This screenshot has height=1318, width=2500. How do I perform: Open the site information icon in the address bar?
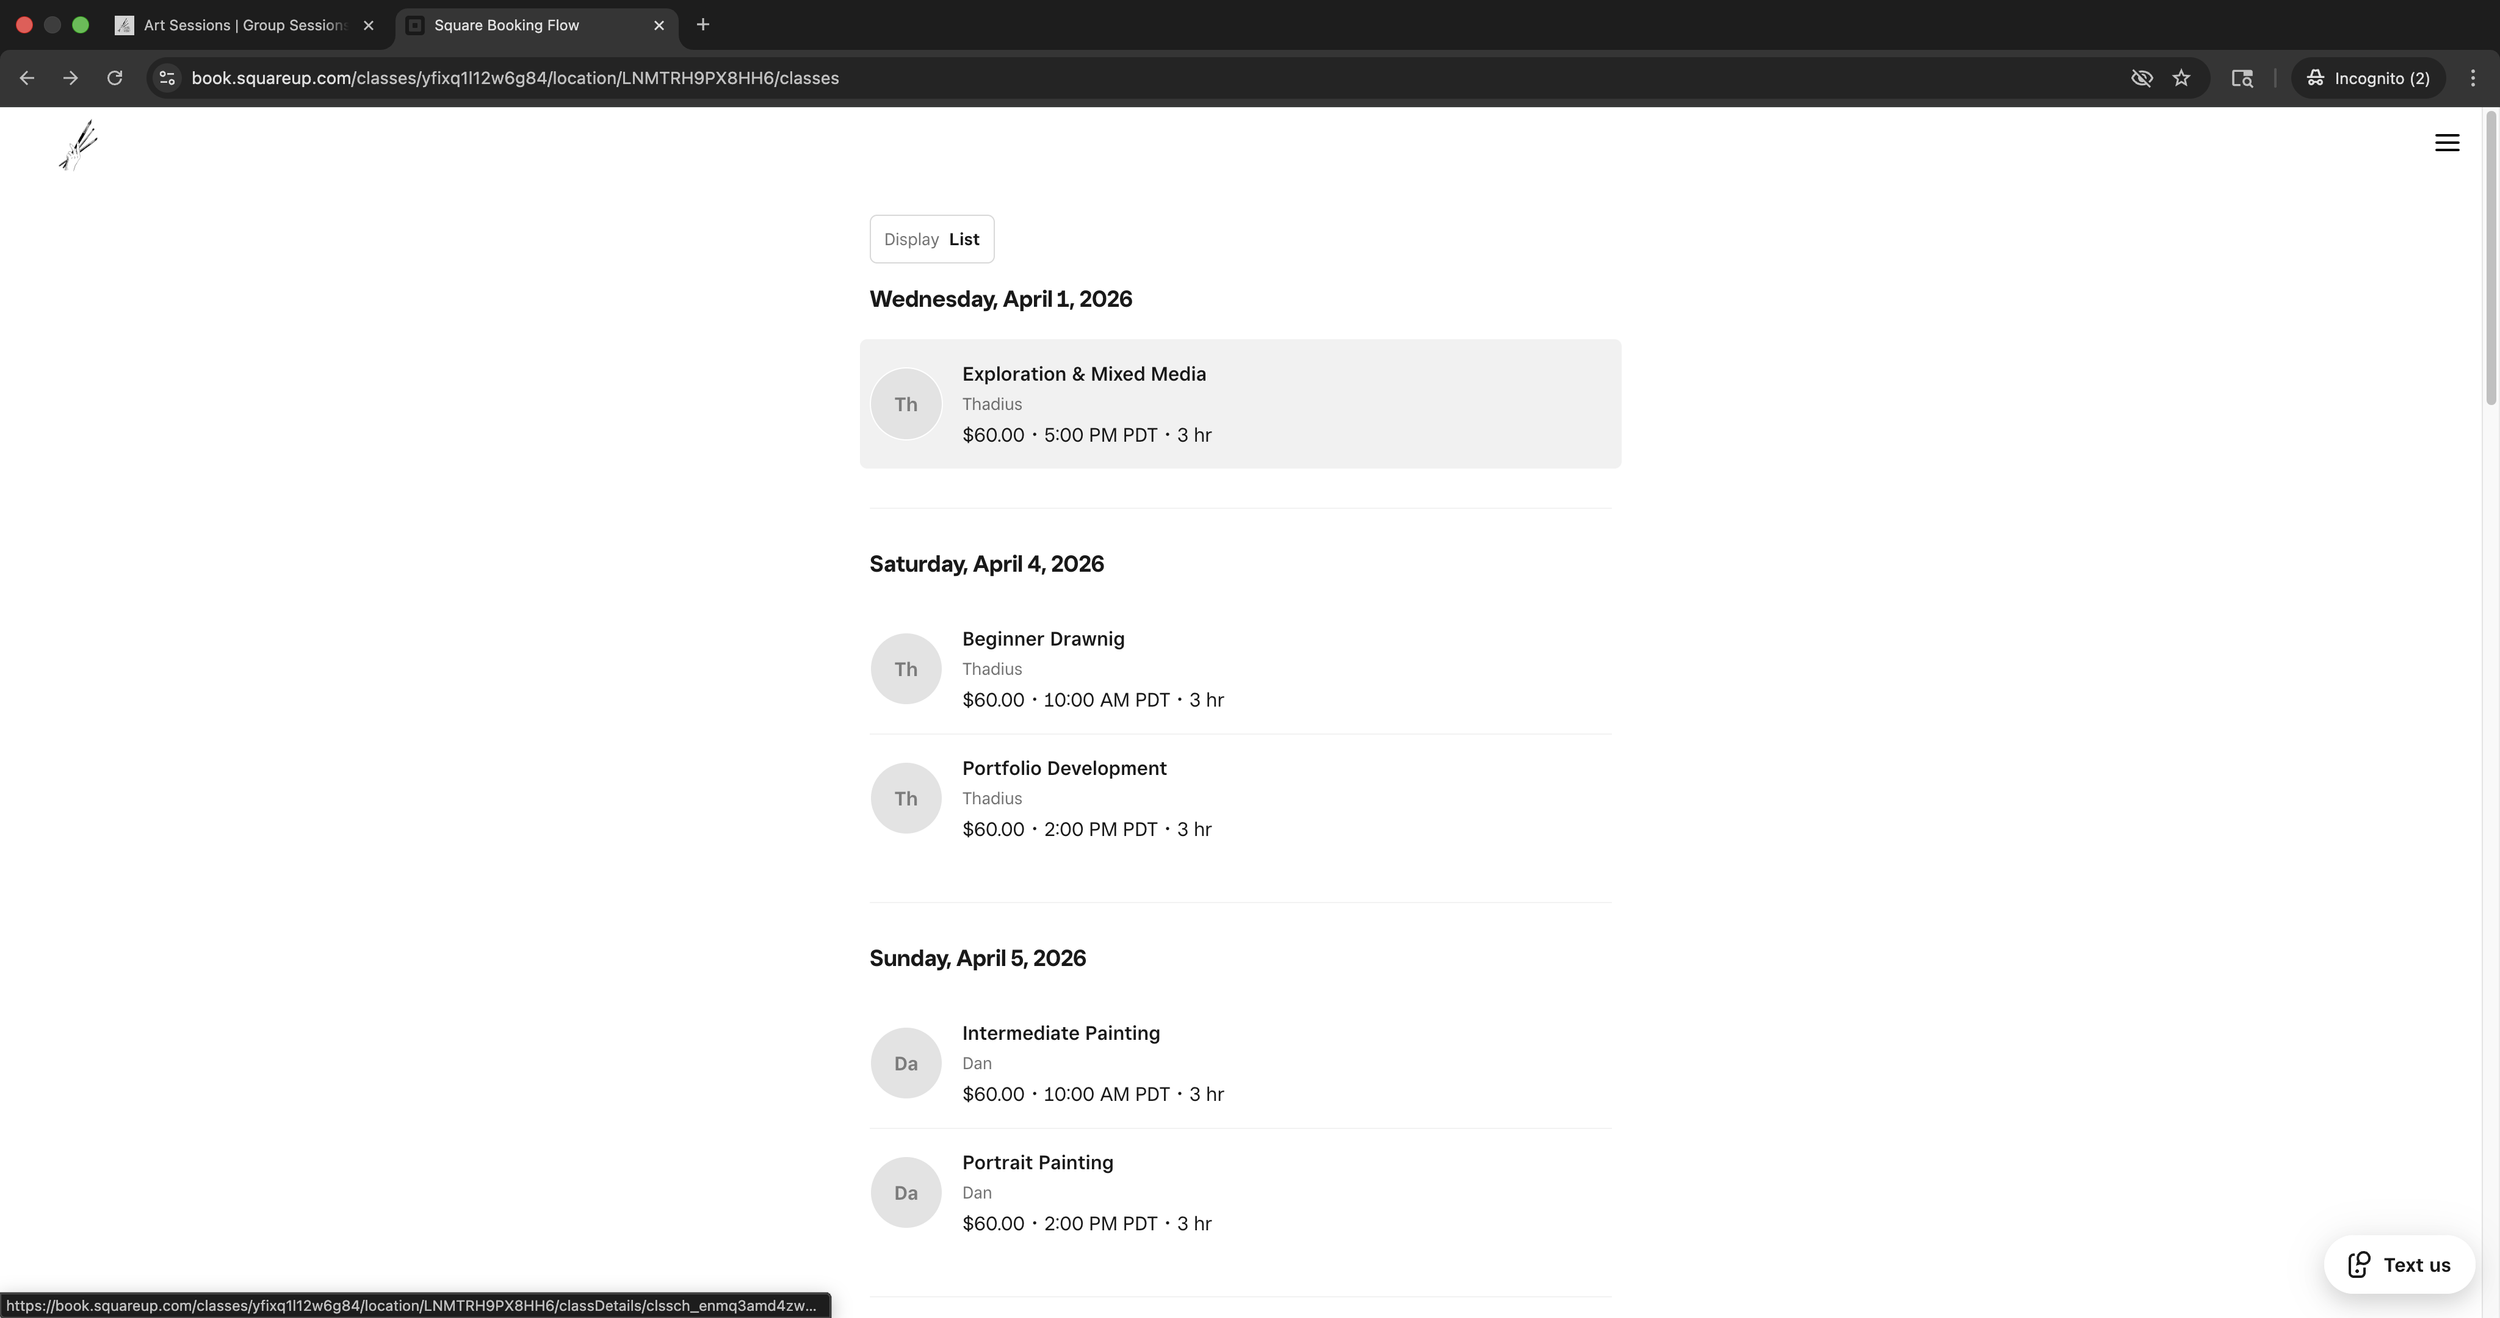click(x=167, y=78)
